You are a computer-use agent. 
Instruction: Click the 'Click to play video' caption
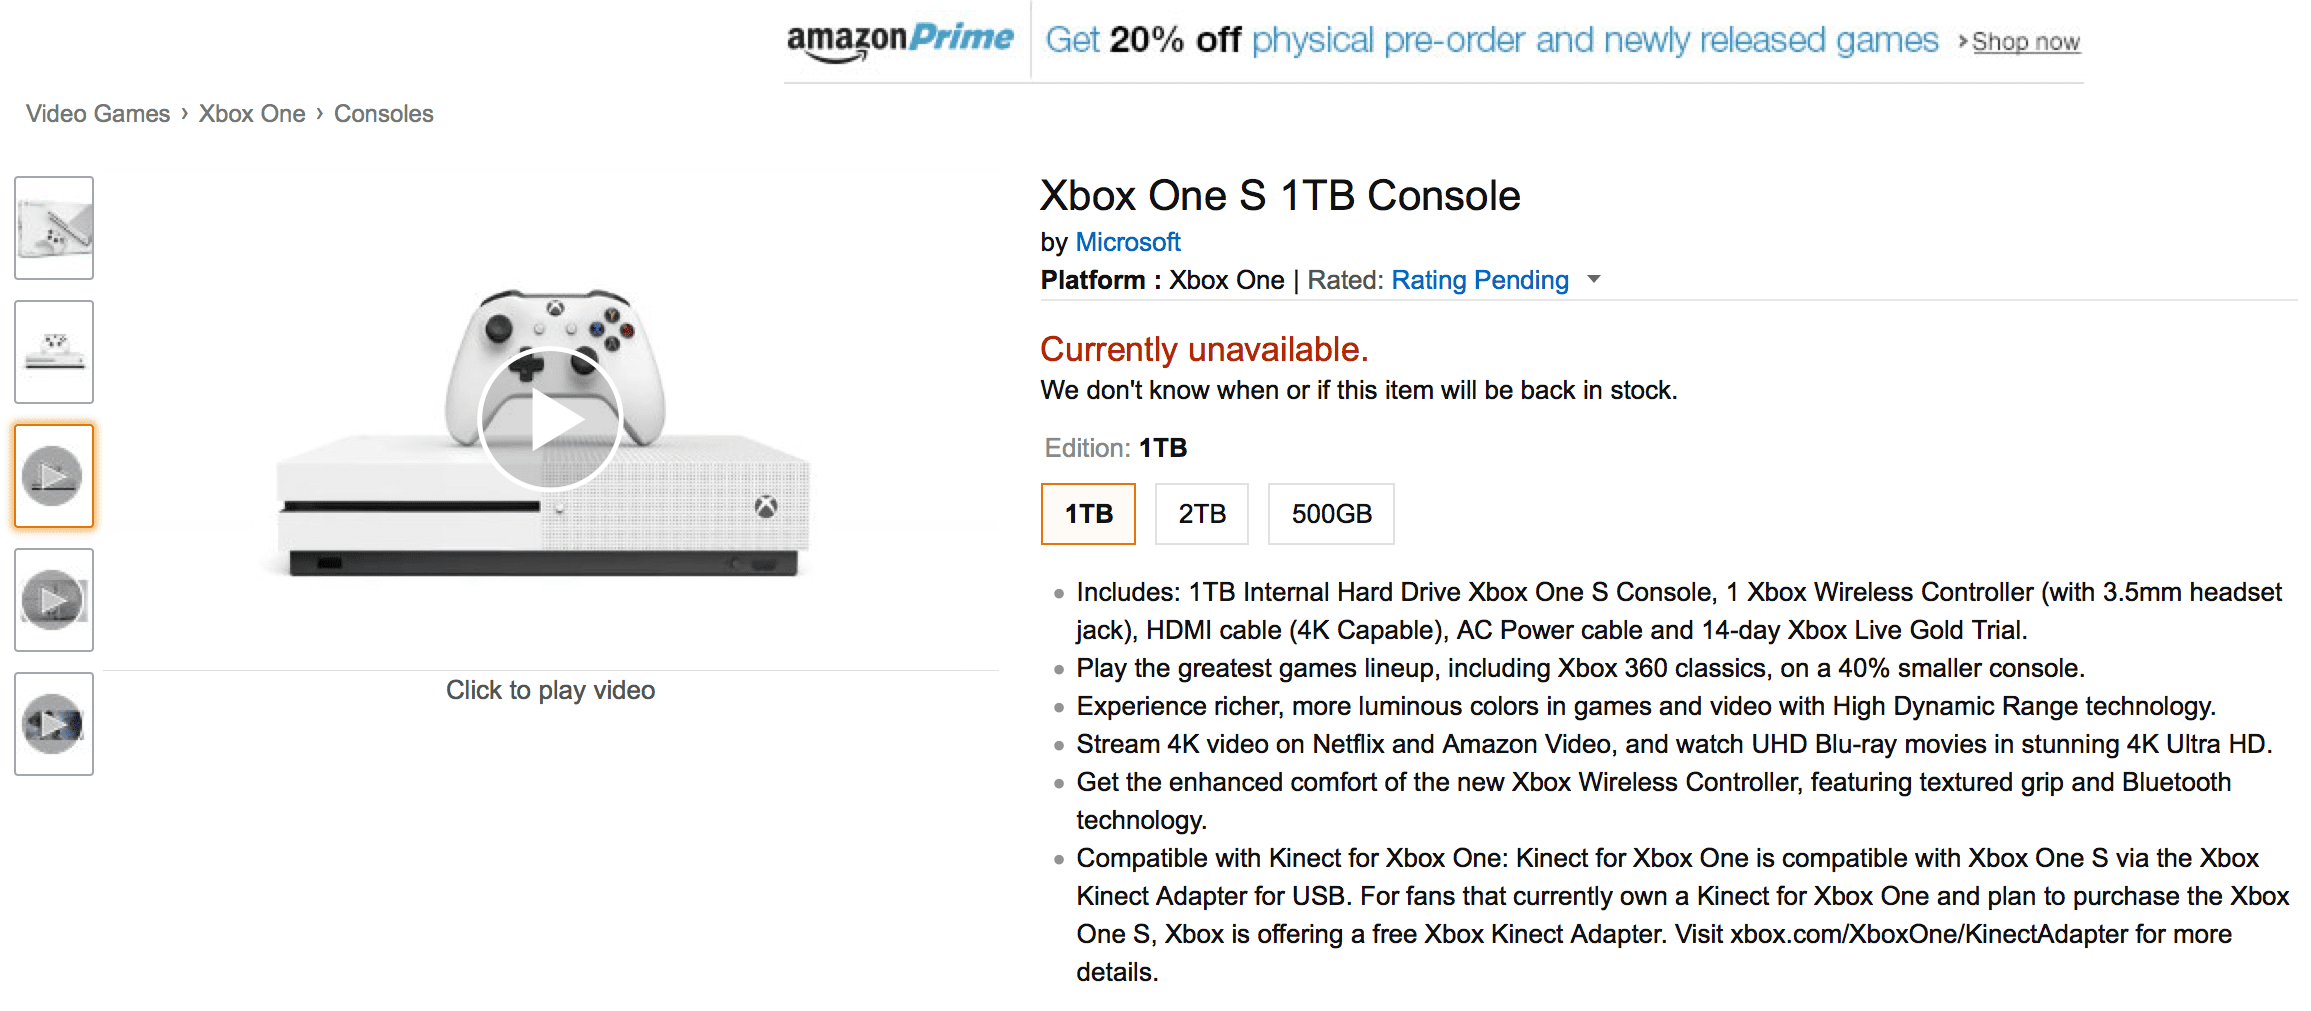click(x=550, y=690)
